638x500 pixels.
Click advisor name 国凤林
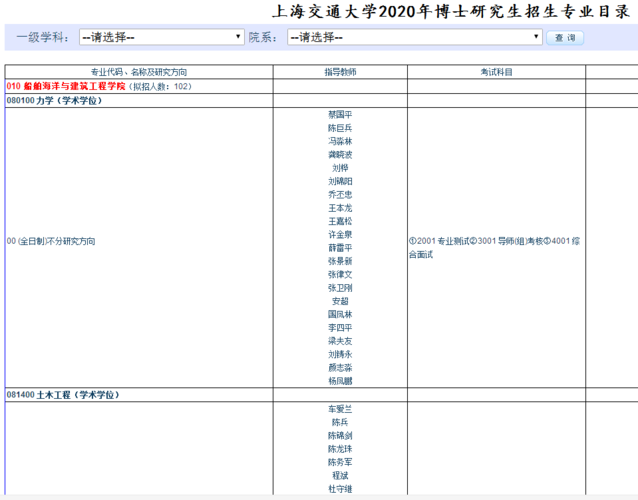[x=340, y=314]
